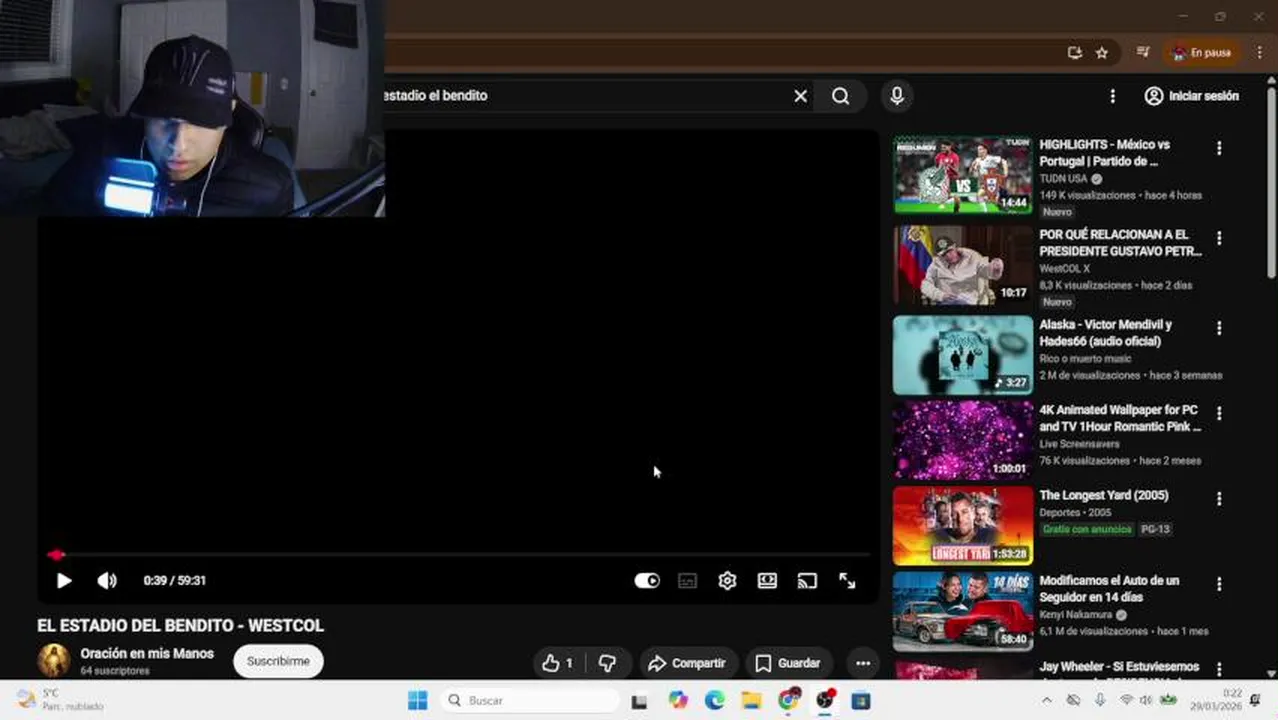
Task: Open Chrome three-dot menu
Action: pos(1259,53)
